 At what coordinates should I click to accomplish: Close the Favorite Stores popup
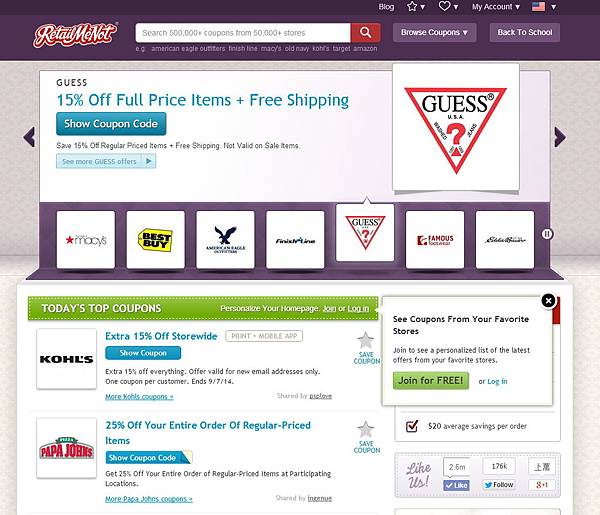[x=548, y=301]
